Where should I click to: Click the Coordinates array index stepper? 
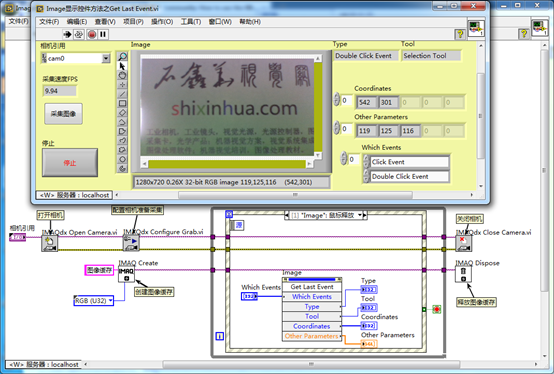(x=337, y=100)
